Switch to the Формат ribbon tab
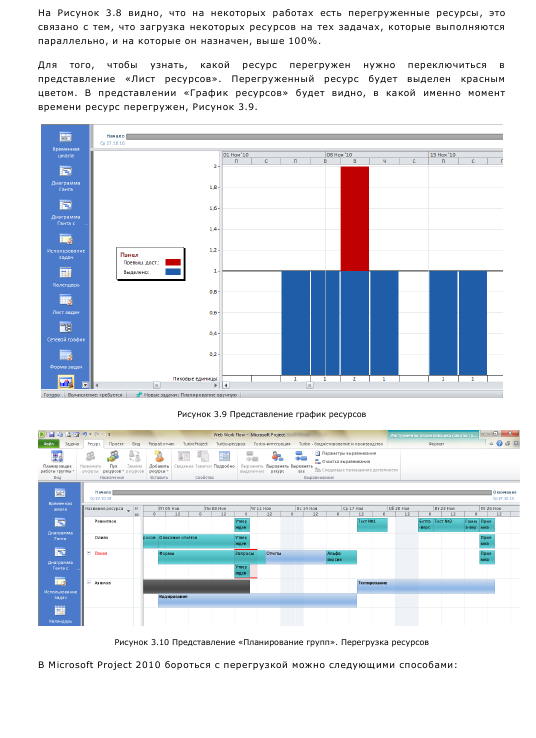Screen dimensions: 536x738 click(436, 443)
